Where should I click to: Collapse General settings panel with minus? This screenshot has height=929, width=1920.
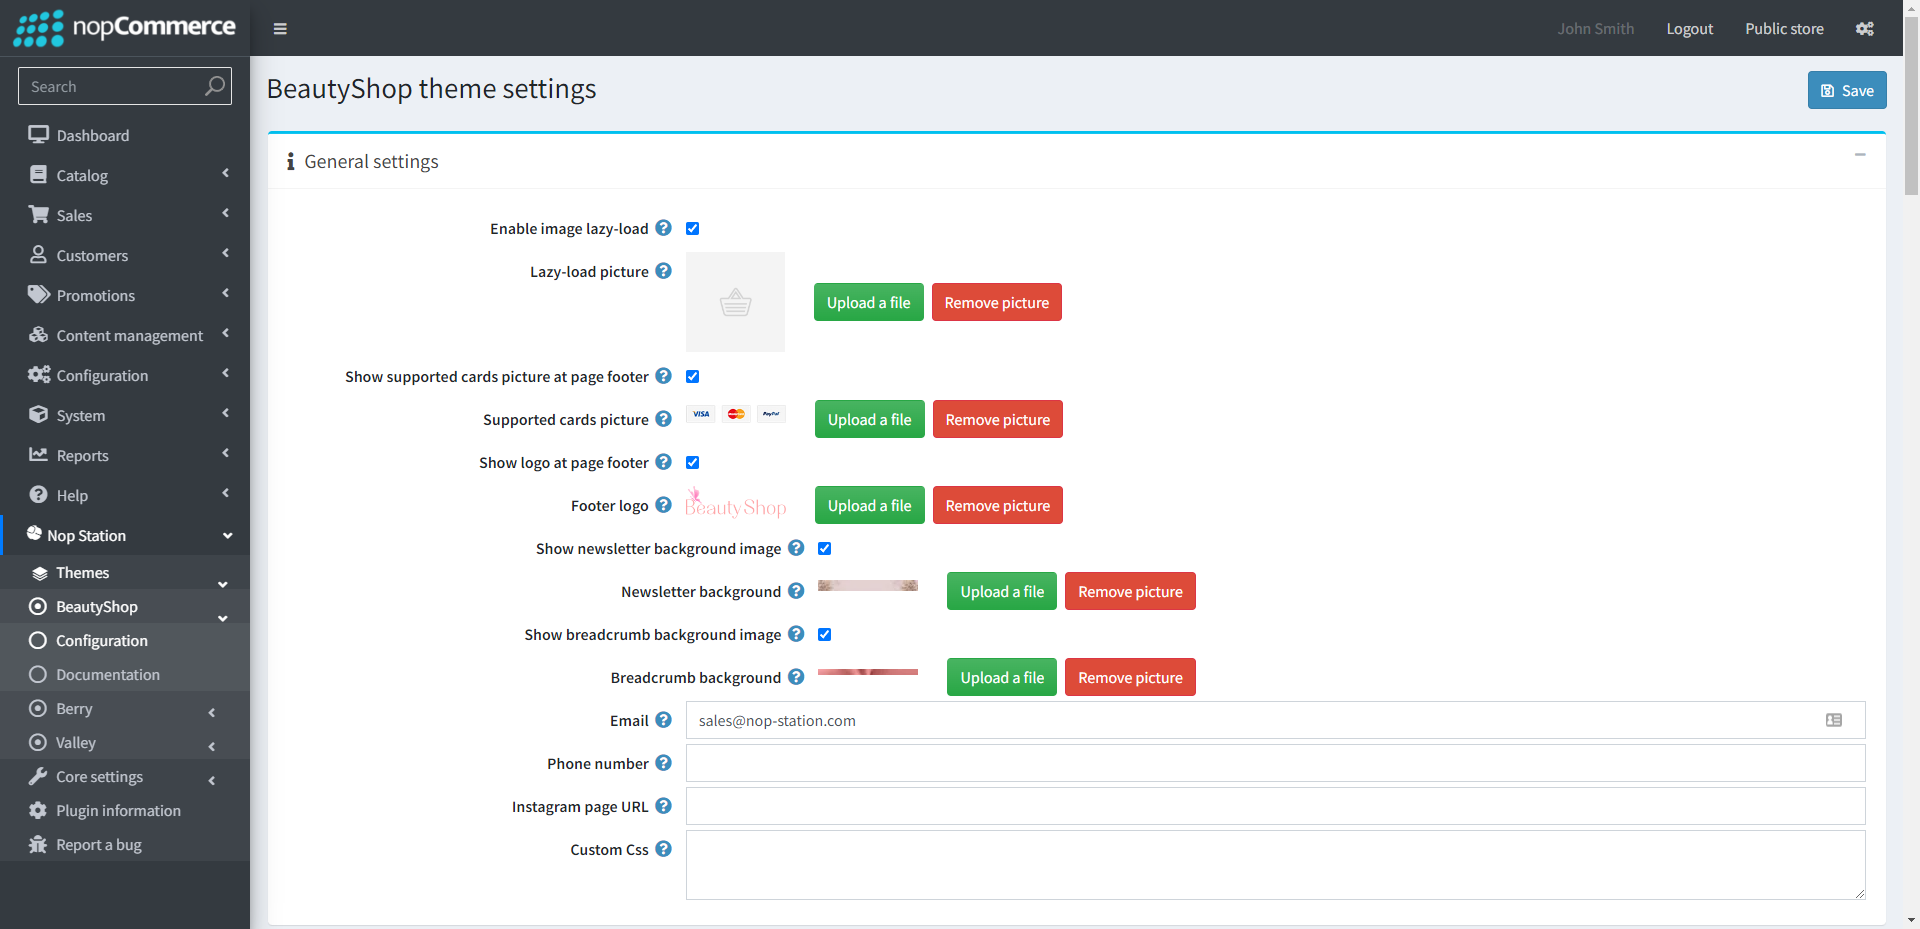pos(1860,155)
